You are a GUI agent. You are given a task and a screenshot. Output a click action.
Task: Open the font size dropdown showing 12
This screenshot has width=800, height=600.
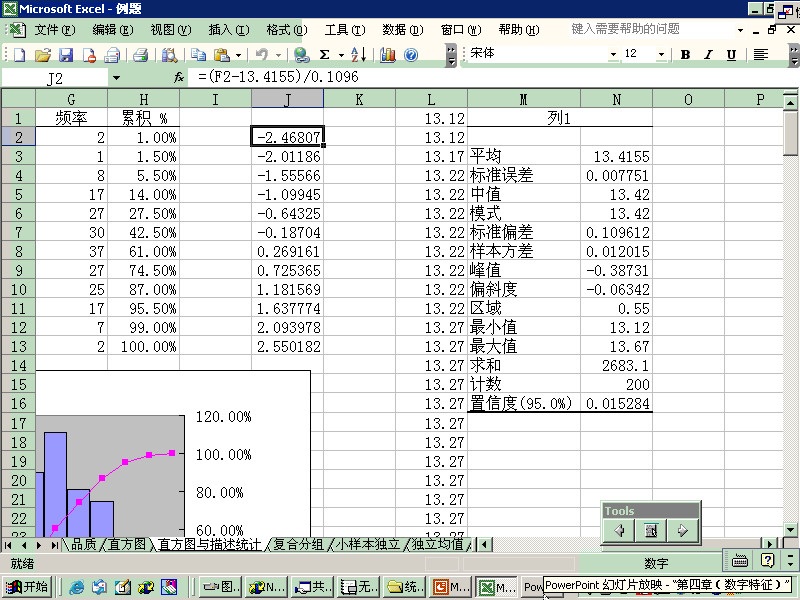[x=661, y=54]
